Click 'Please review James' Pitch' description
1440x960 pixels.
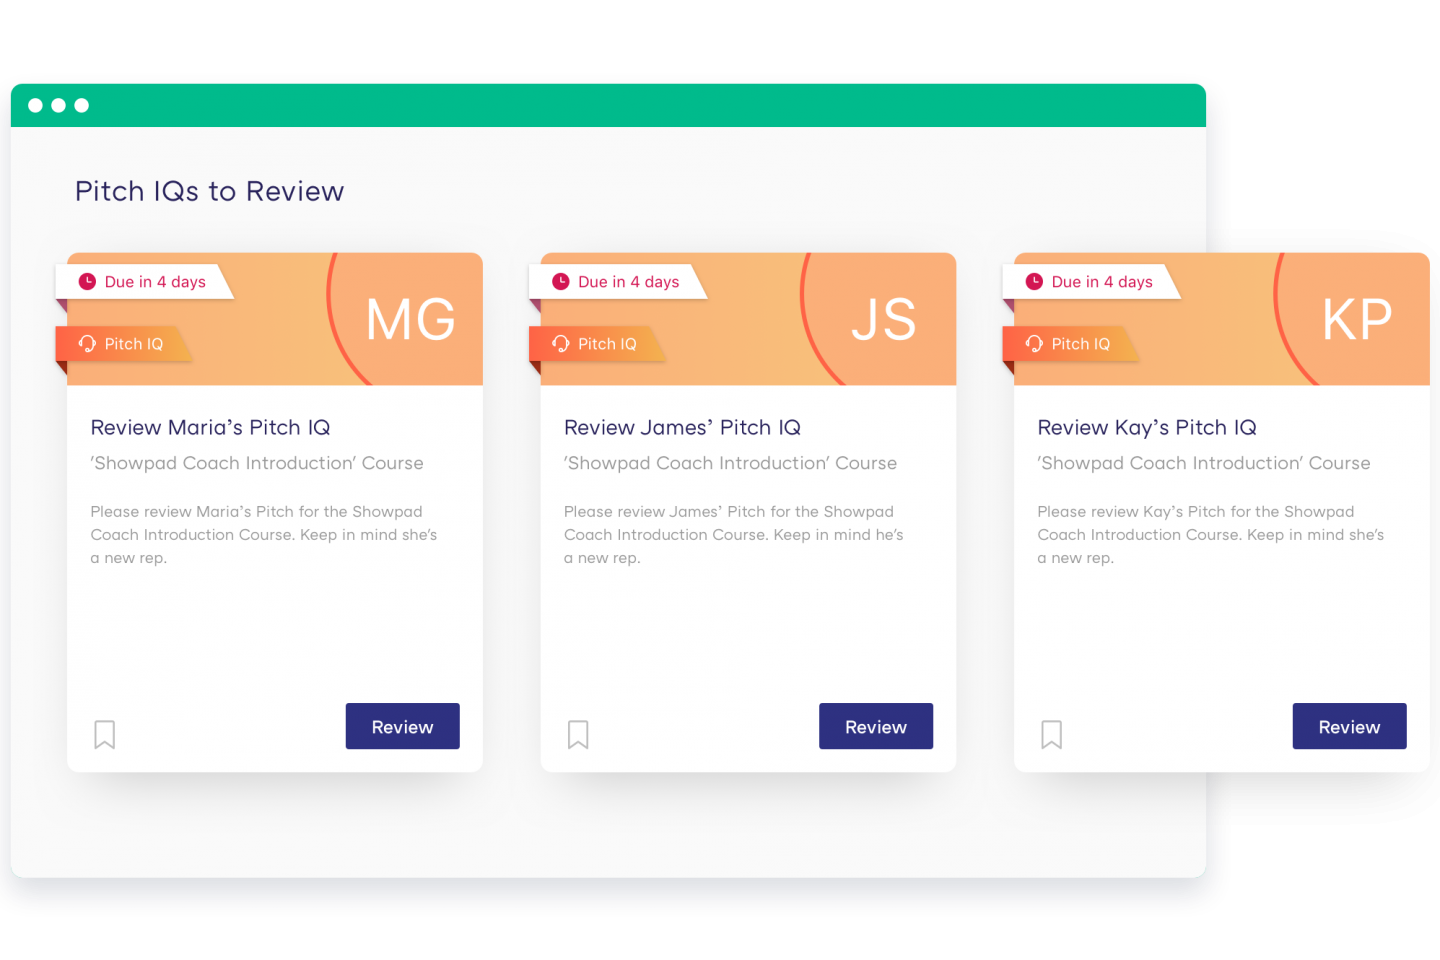click(734, 535)
